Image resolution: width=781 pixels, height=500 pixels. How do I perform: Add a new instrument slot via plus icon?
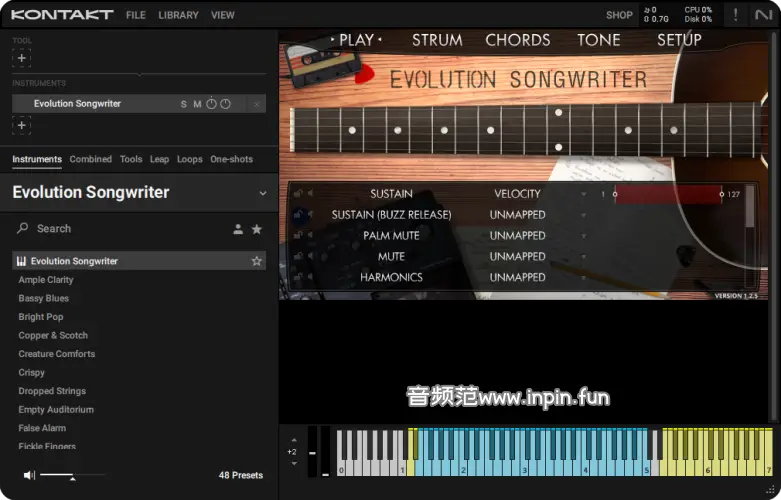tap(22, 125)
